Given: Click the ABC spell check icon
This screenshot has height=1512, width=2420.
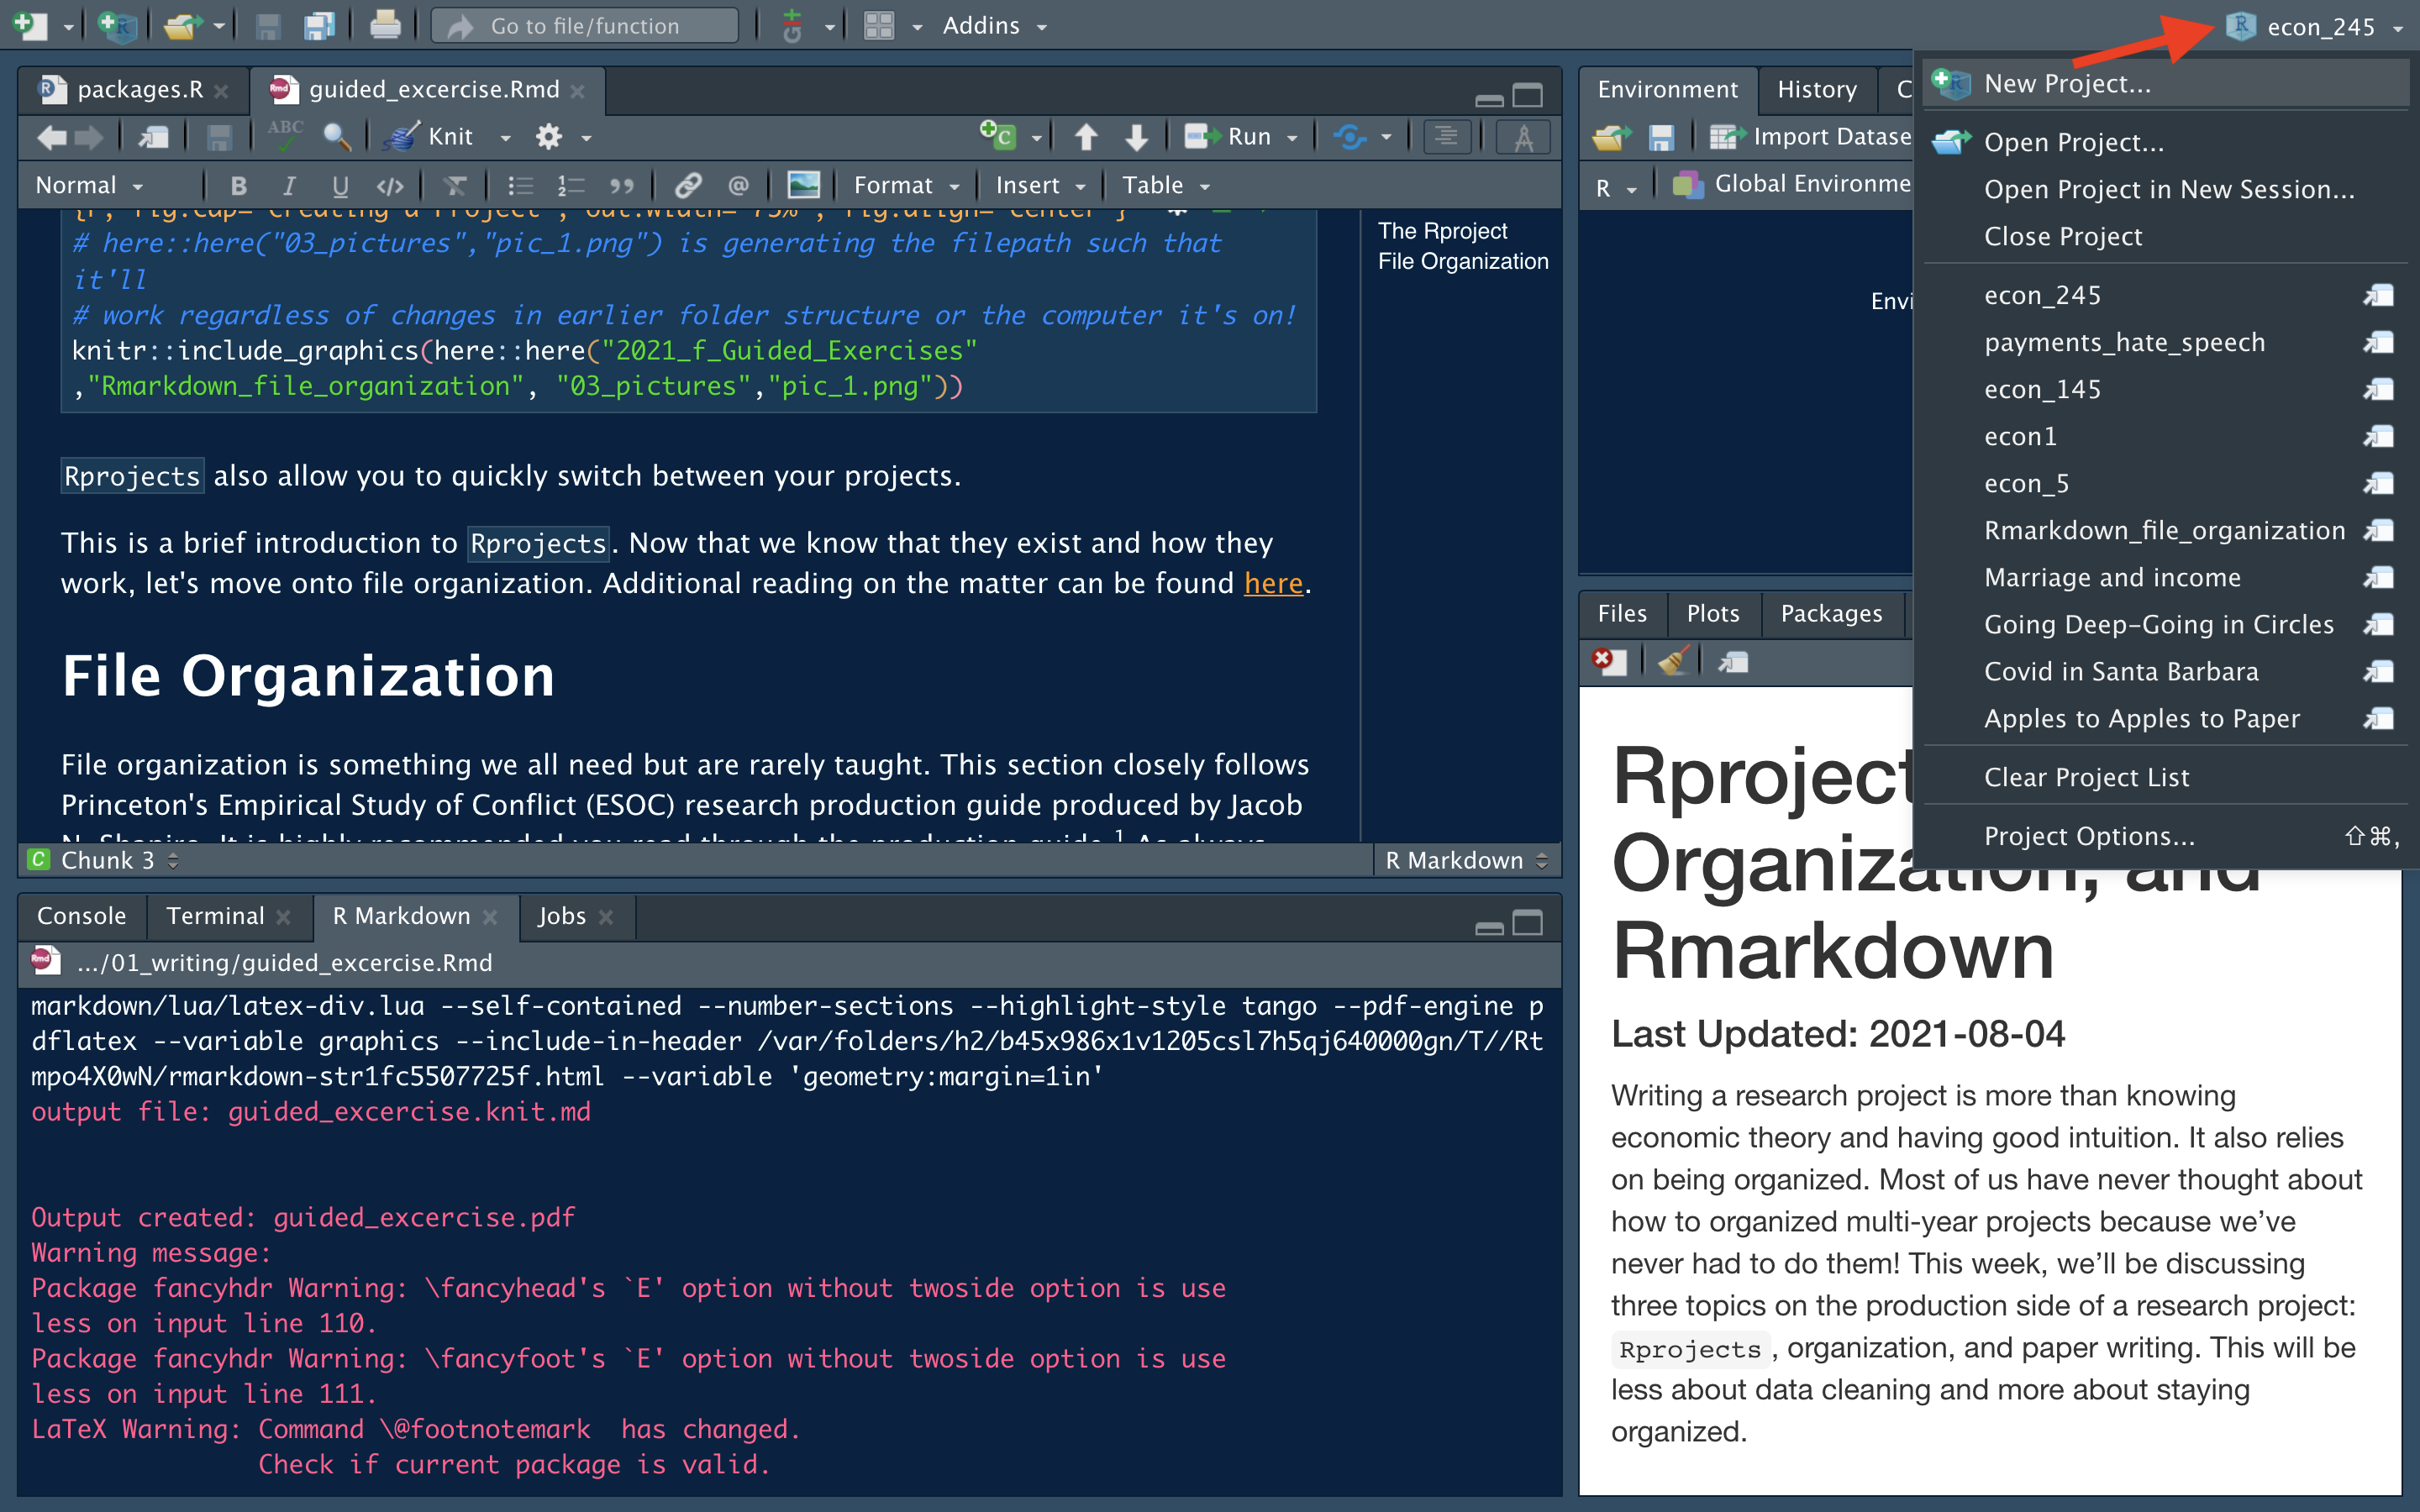Looking at the screenshot, I should (285, 135).
